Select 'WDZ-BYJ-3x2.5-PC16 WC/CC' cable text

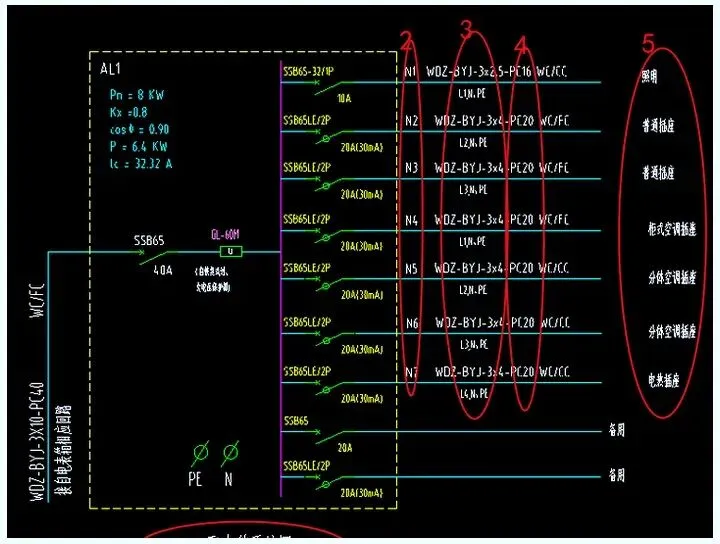[x=496, y=72]
